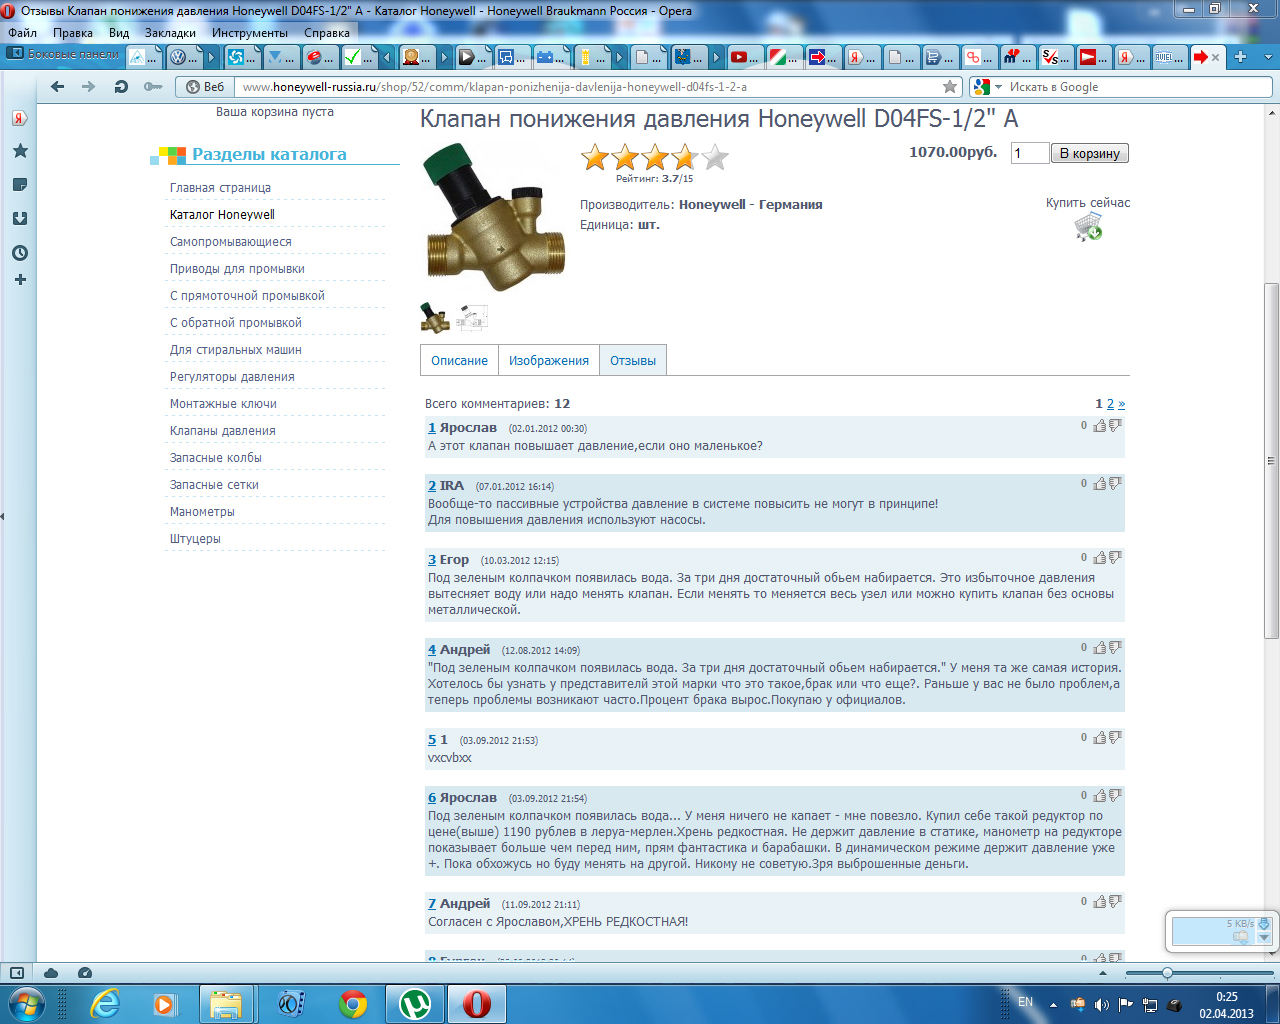This screenshot has width=1280, height=1024.
Task: Rate the product with the fifth star
Action: [715, 157]
